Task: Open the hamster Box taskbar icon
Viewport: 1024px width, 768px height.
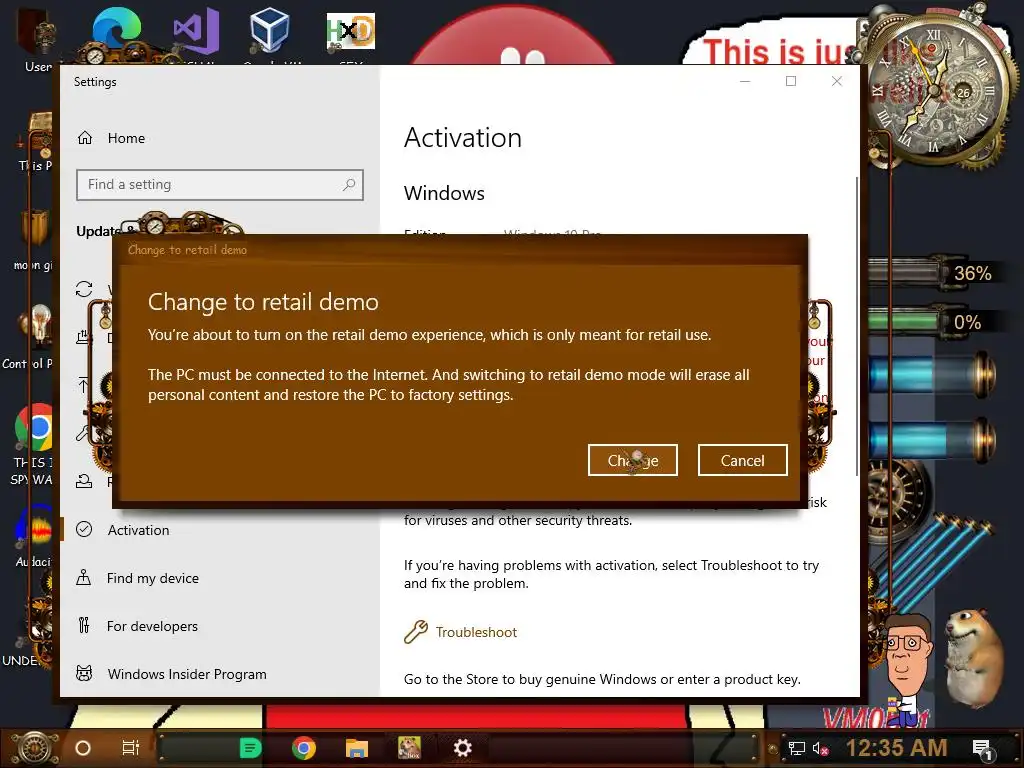Action: click(409, 748)
